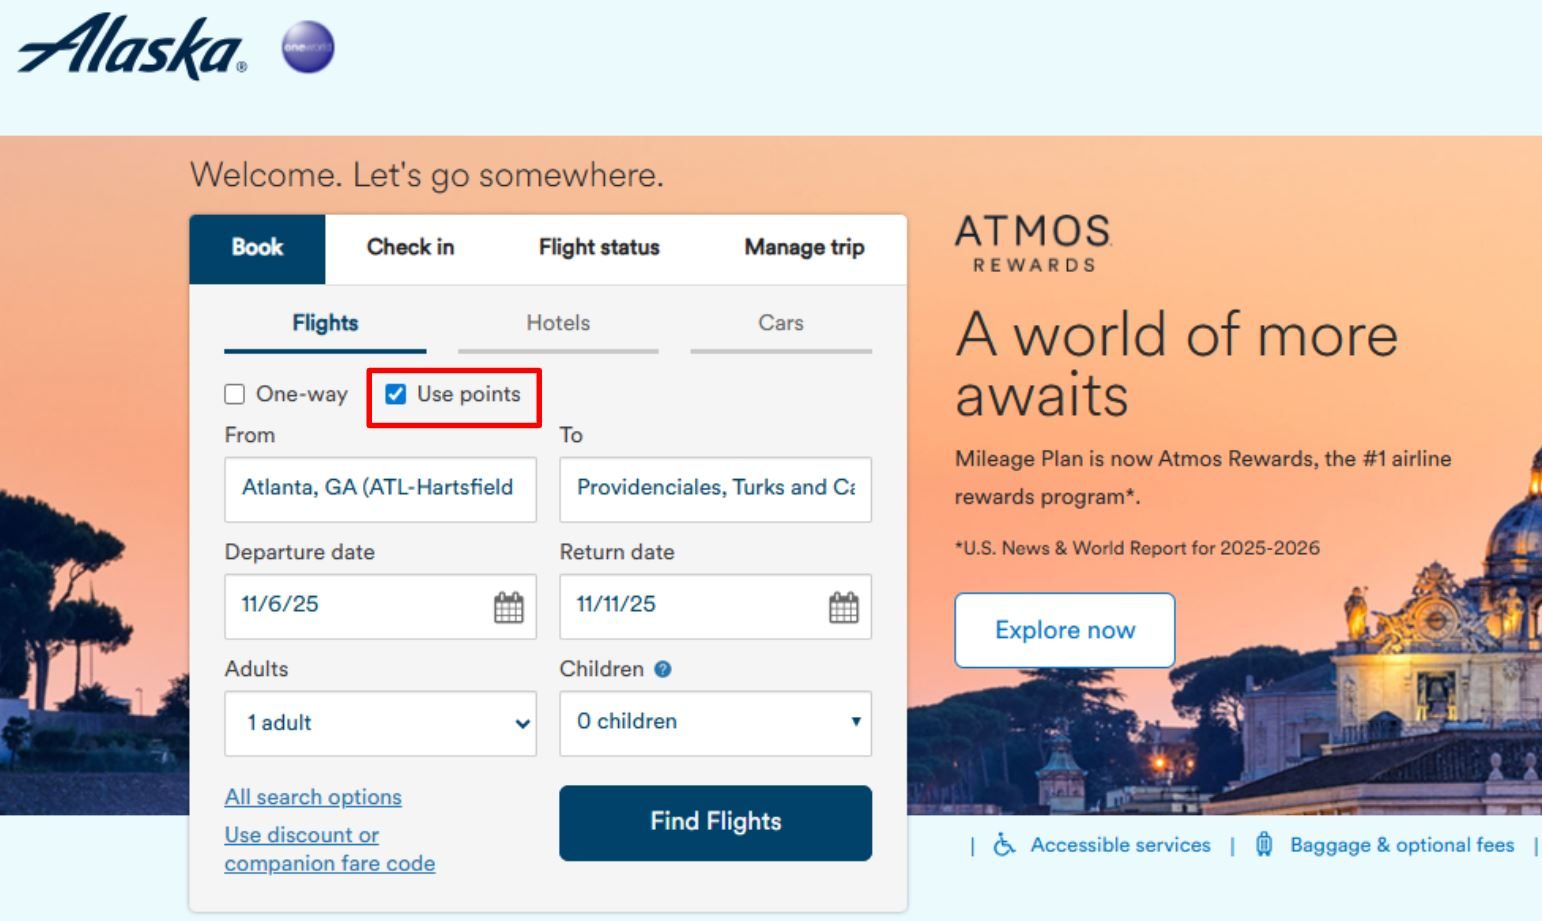Open the Flight status tab

[x=599, y=247]
